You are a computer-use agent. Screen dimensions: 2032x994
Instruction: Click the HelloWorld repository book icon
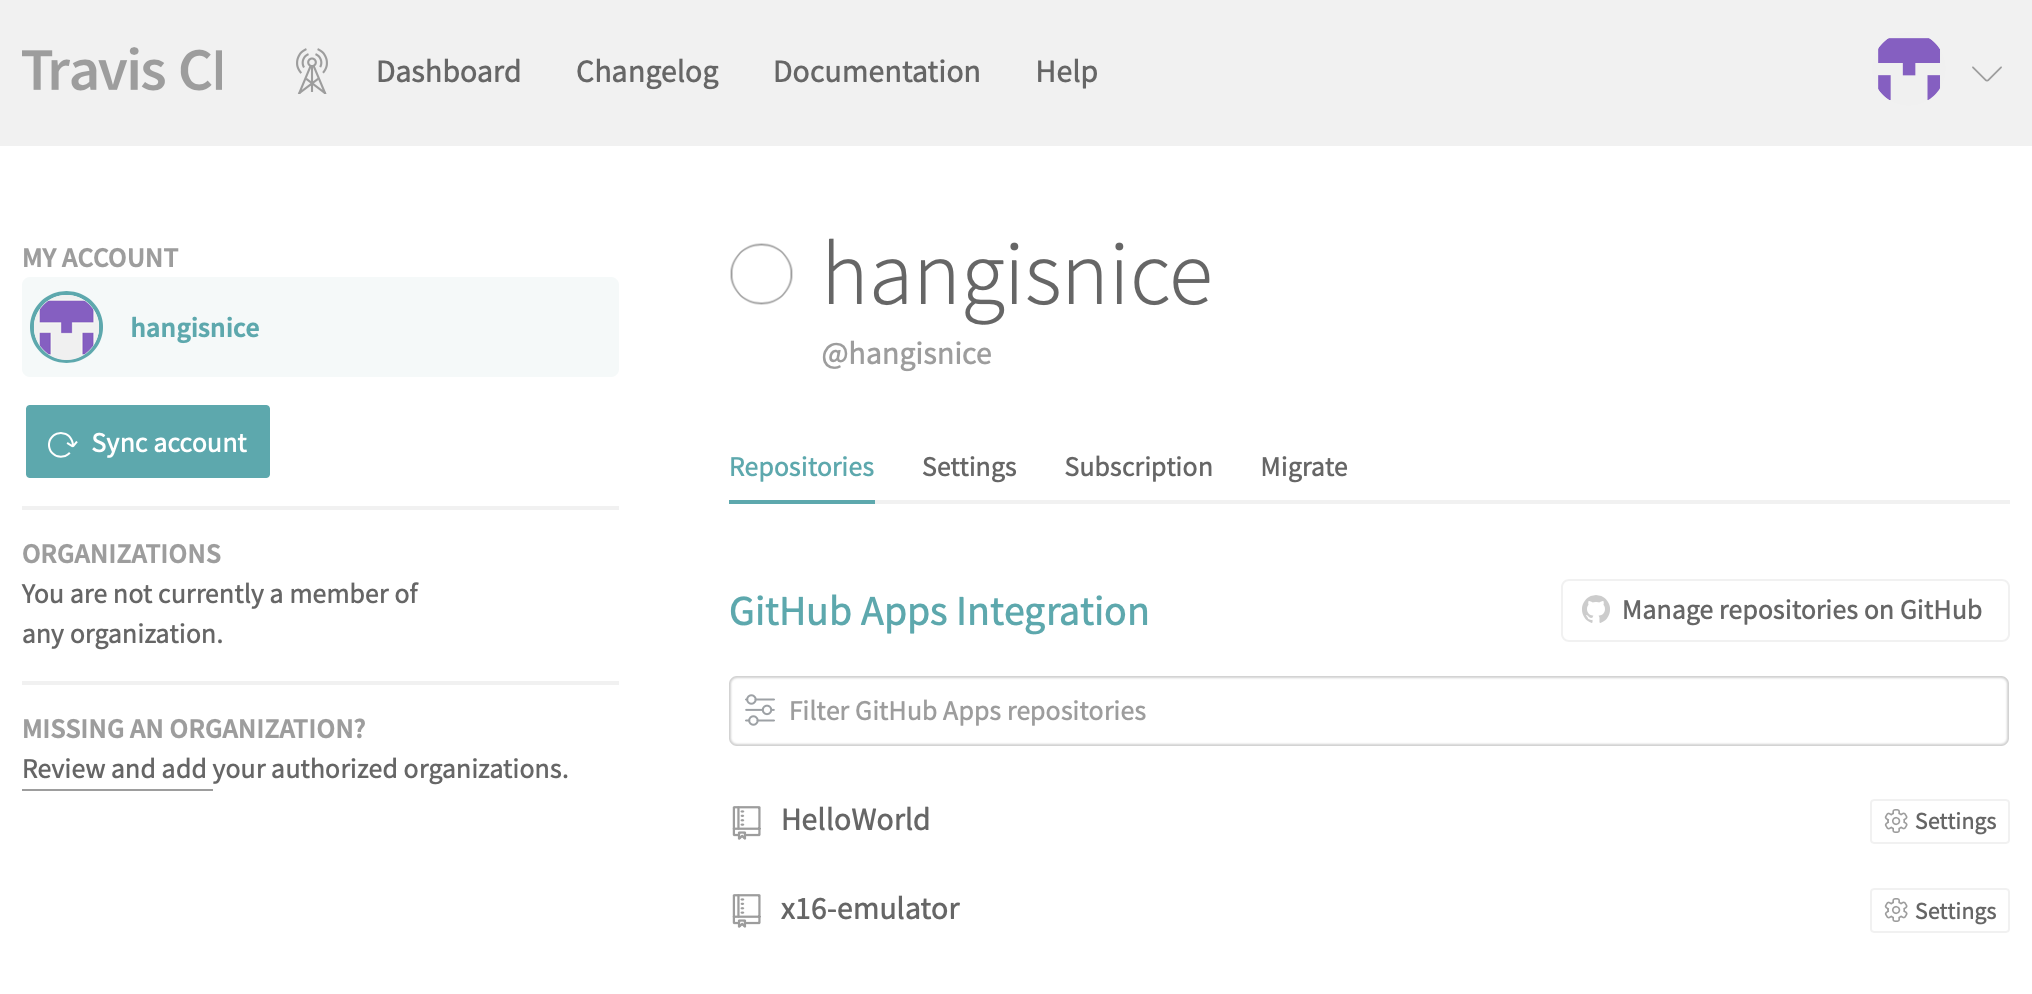coord(746,822)
